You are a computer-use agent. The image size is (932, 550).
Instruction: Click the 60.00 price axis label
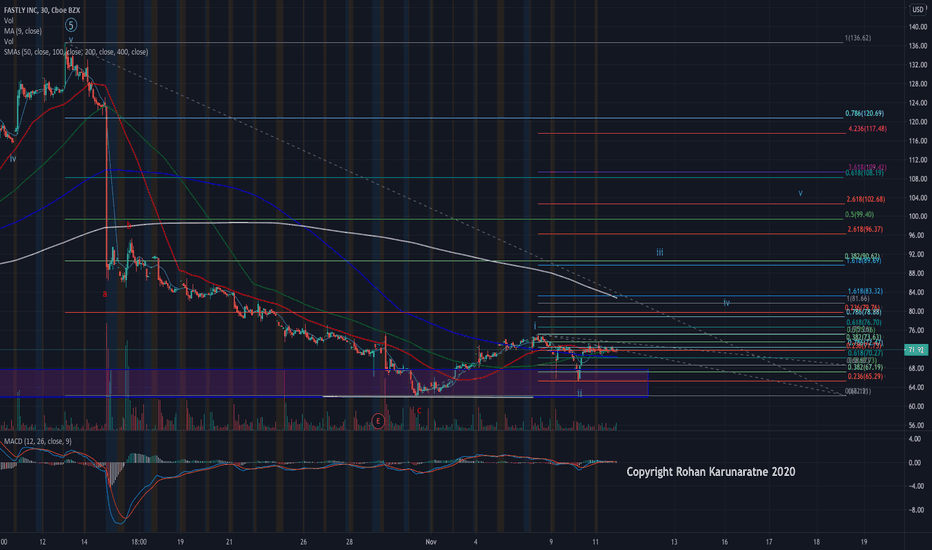[x=918, y=406]
